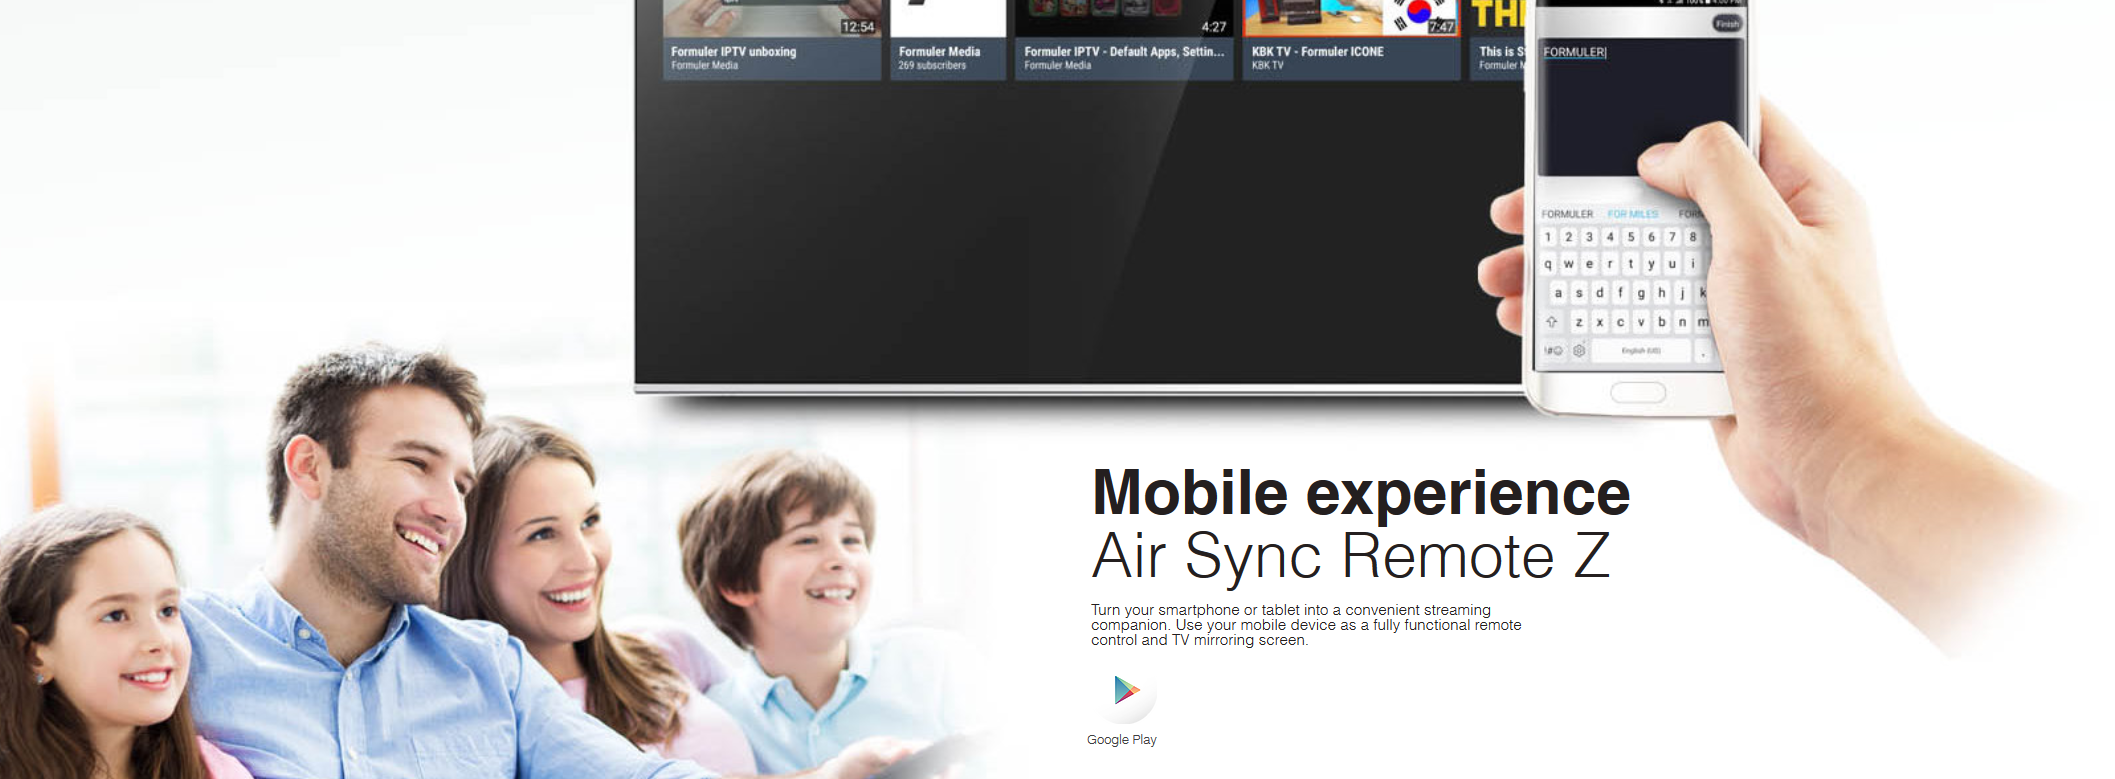Follow the Google Play text link
Image resolution: width=2115 pixels, height=779 pixels.
[x=1122, y=740]
